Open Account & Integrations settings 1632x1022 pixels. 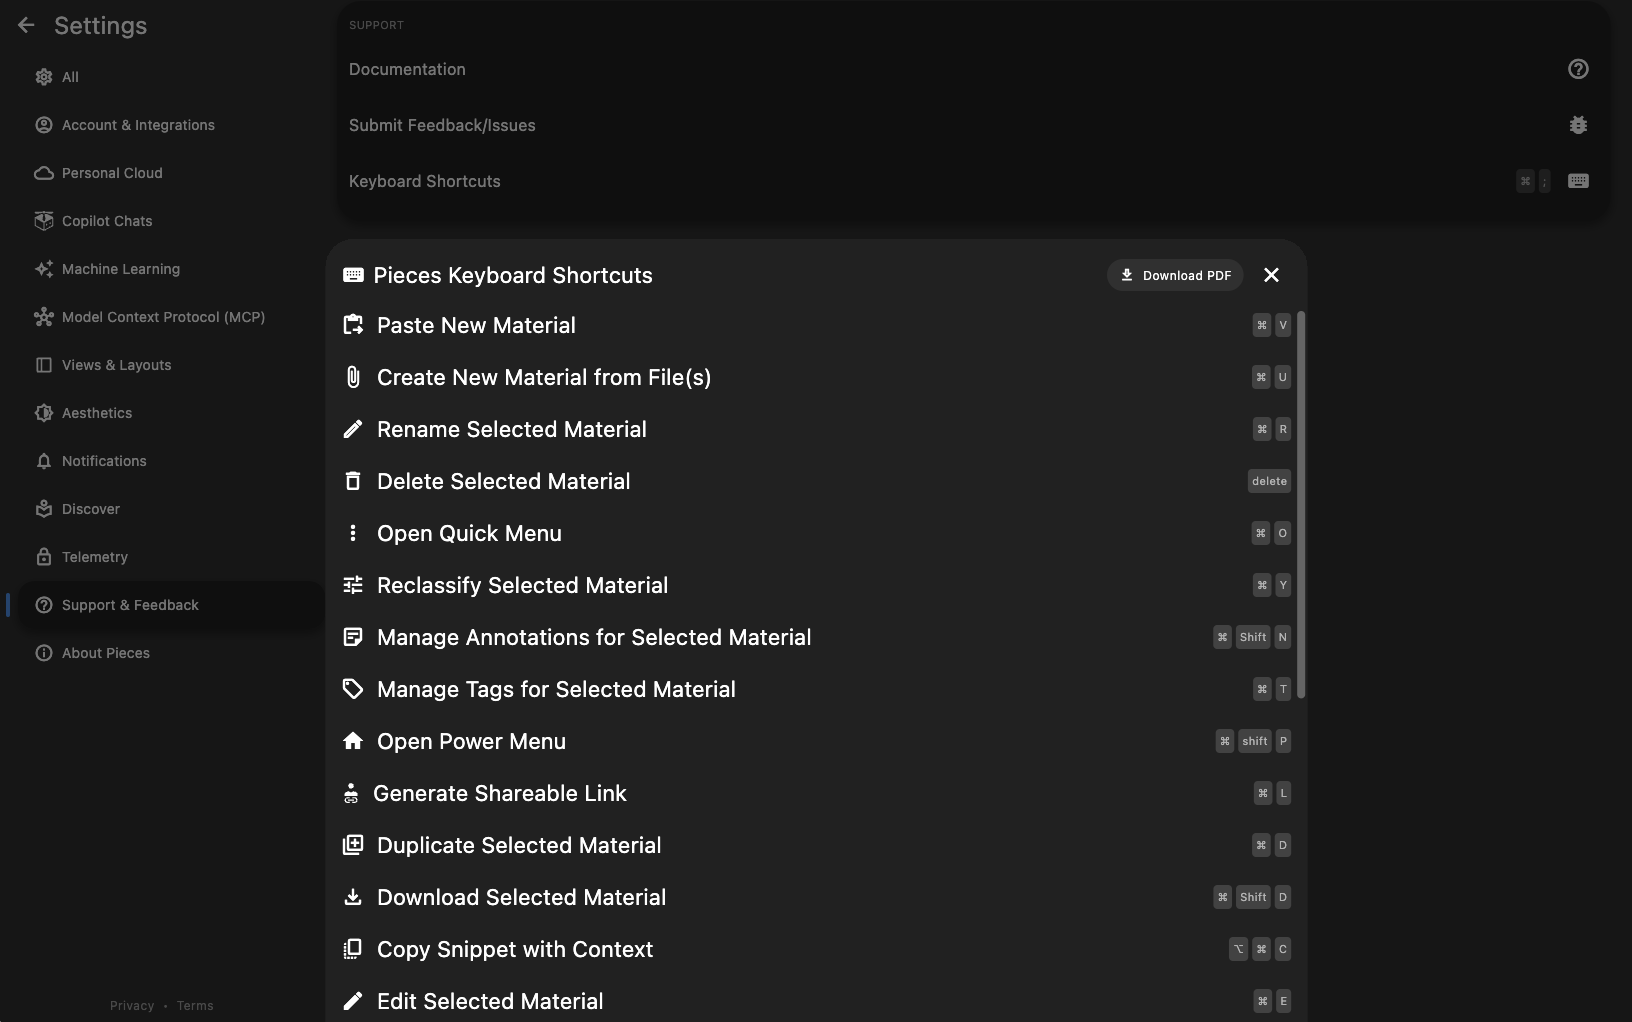tap(172, 125)
